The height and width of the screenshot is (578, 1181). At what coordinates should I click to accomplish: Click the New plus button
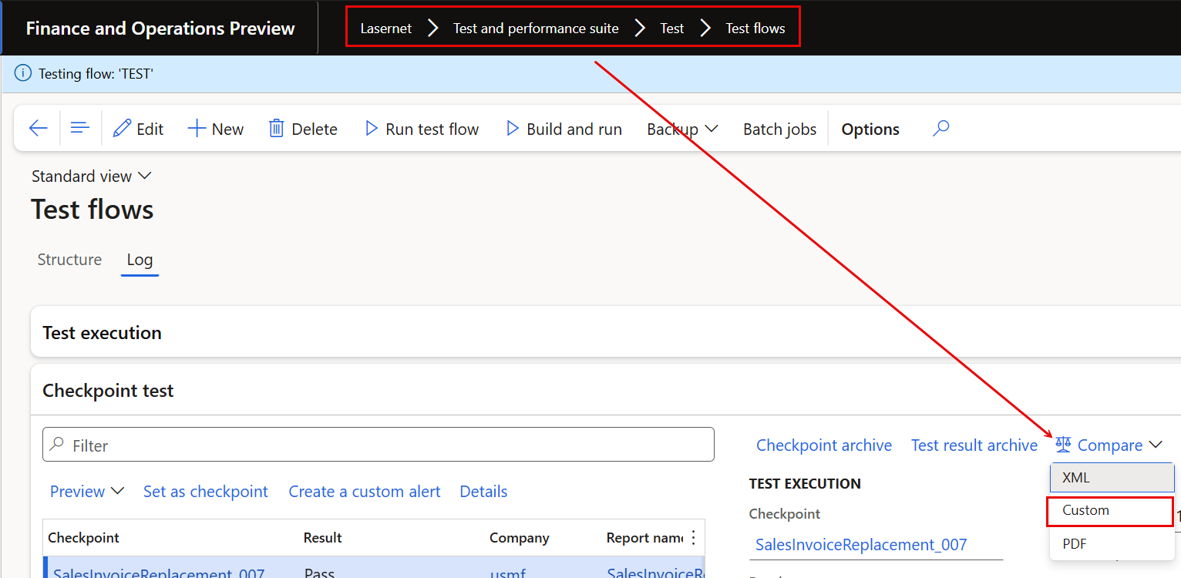(215, 129)
